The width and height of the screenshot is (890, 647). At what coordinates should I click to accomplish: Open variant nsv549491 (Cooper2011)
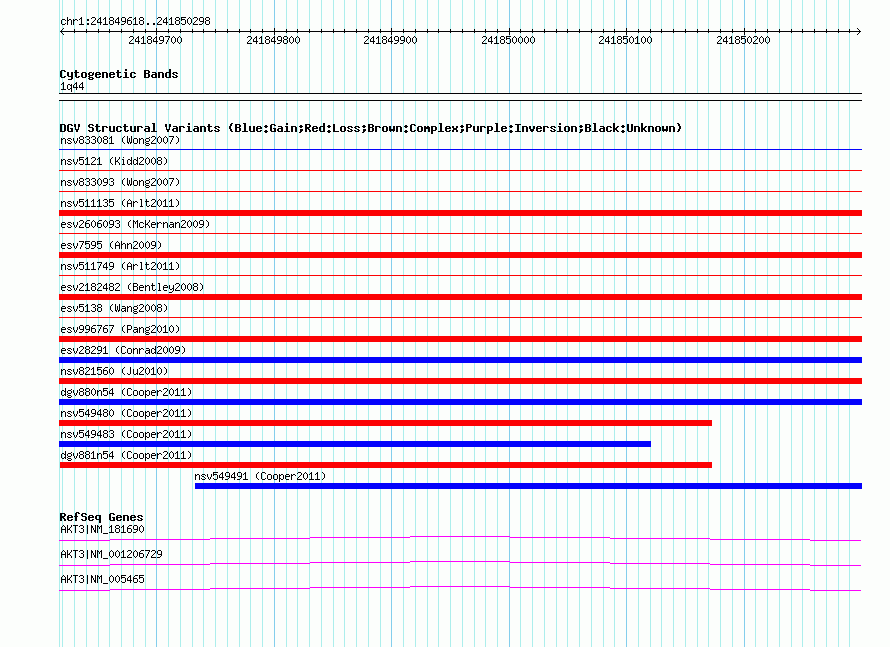(260, 476)
